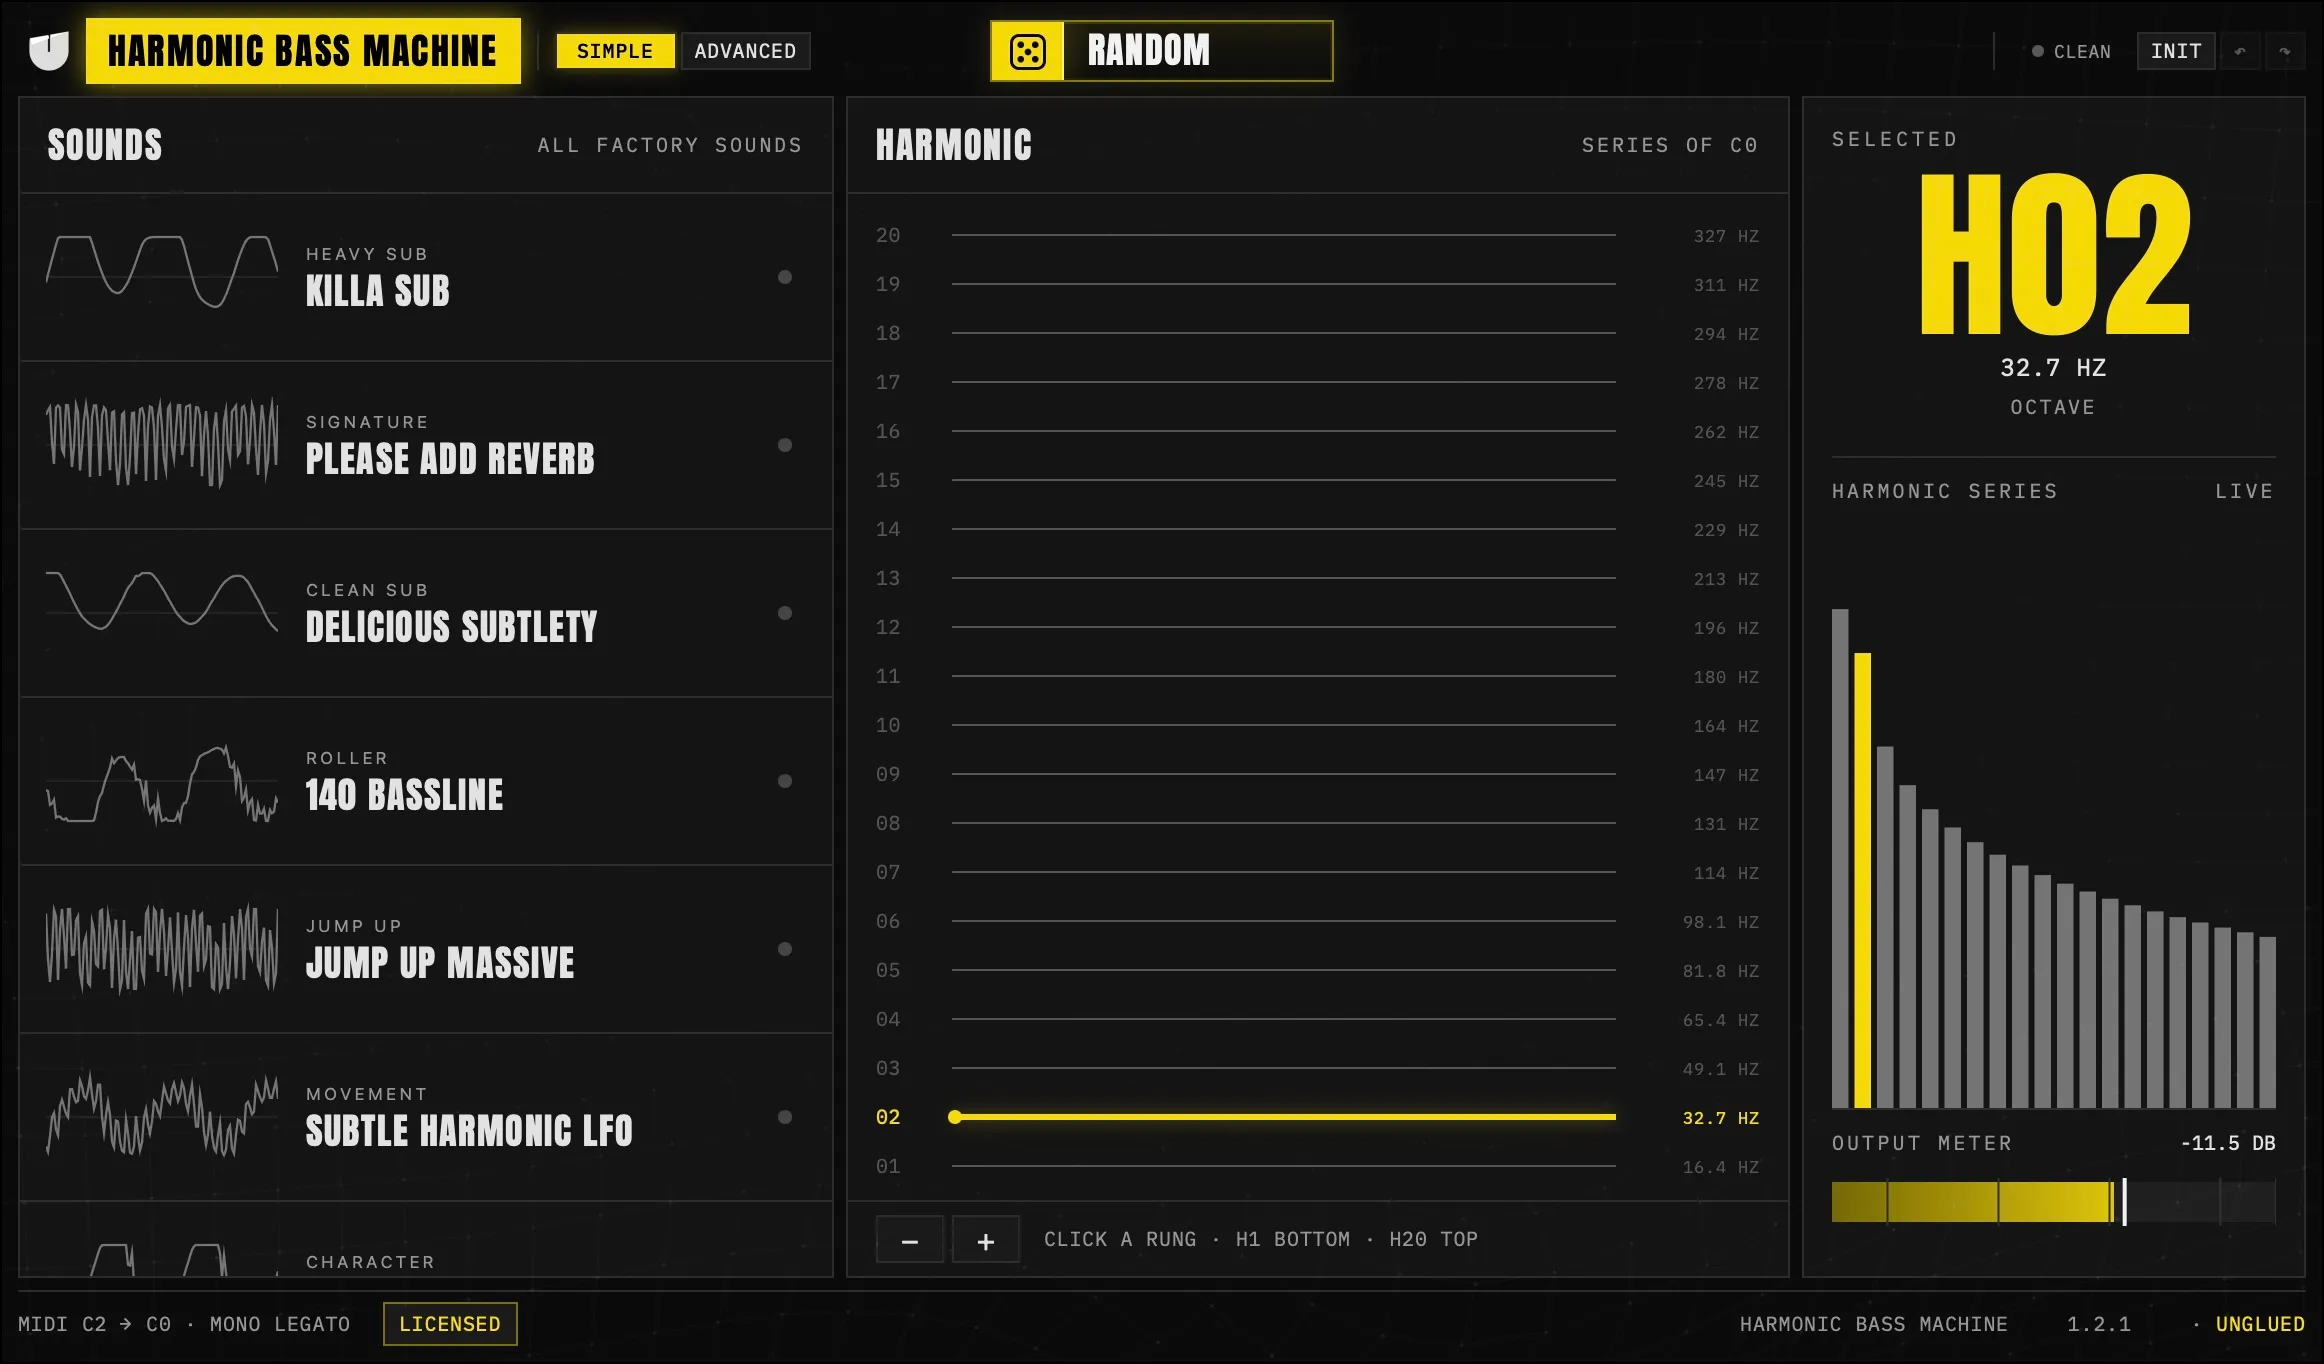
Task: Toggle the Subtle Harmonic LFO selection dot
Action: pos(785,1117)
